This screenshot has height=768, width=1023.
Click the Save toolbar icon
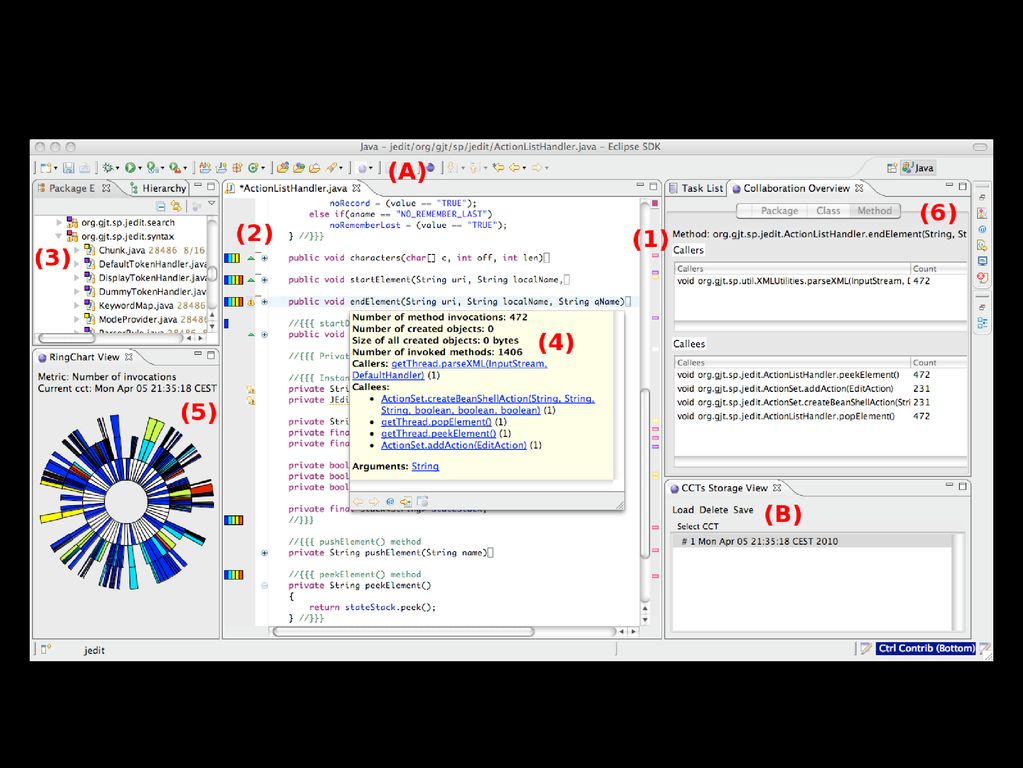(x=69, y=168)
